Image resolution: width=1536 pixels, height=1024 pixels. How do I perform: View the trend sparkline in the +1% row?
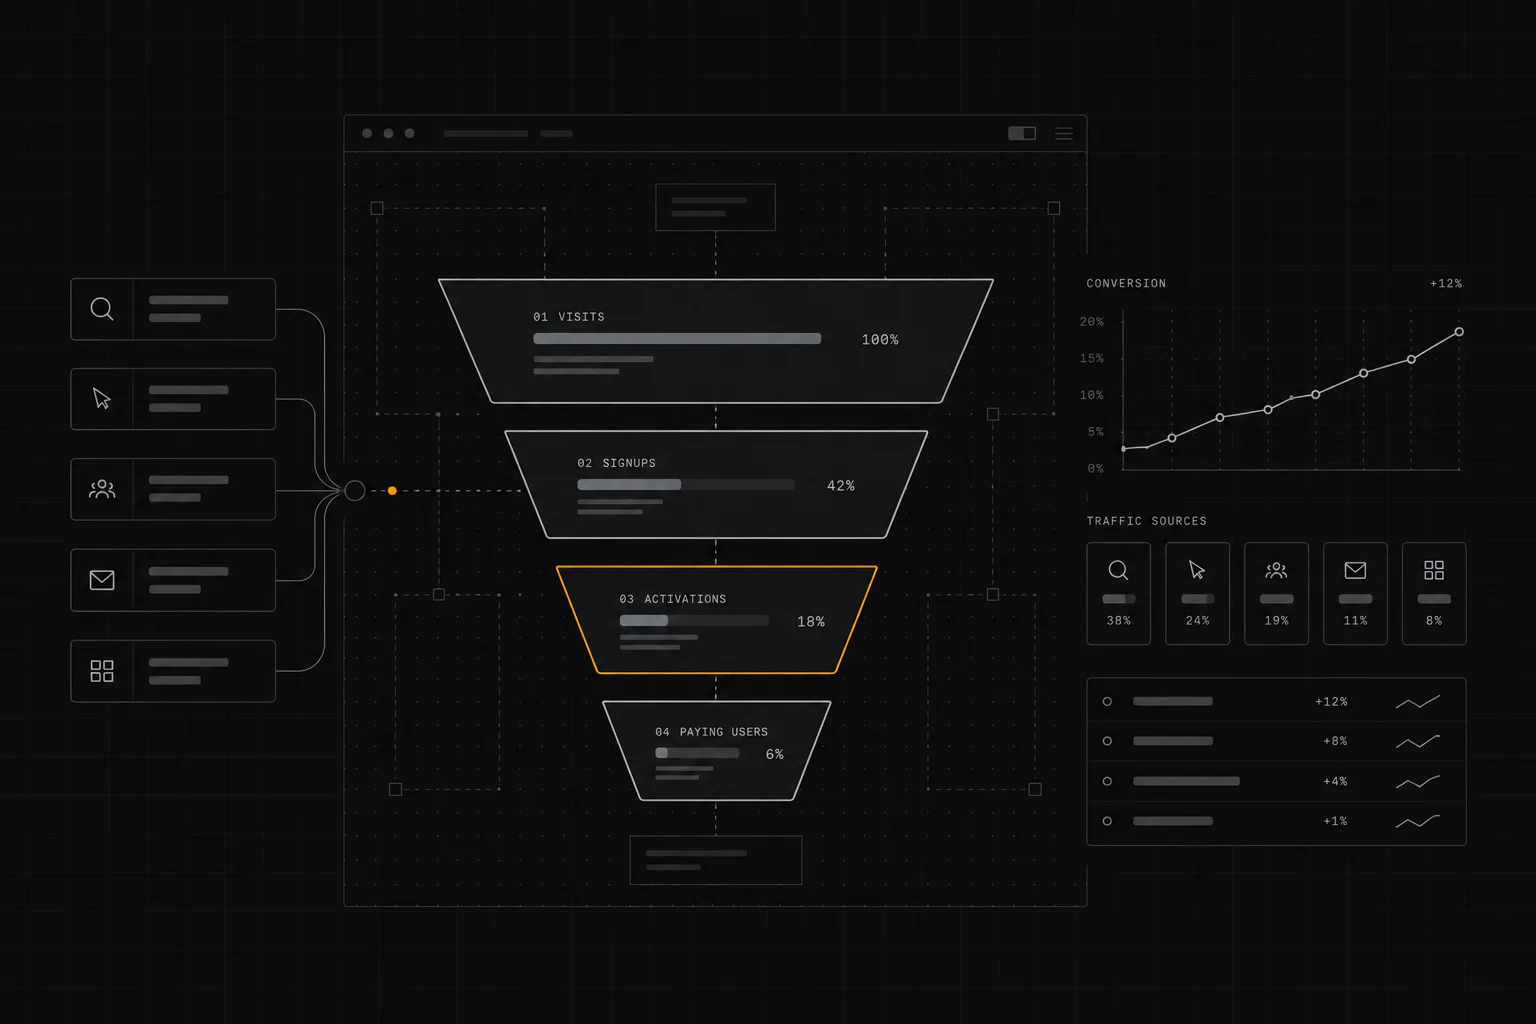[1418, 822]
